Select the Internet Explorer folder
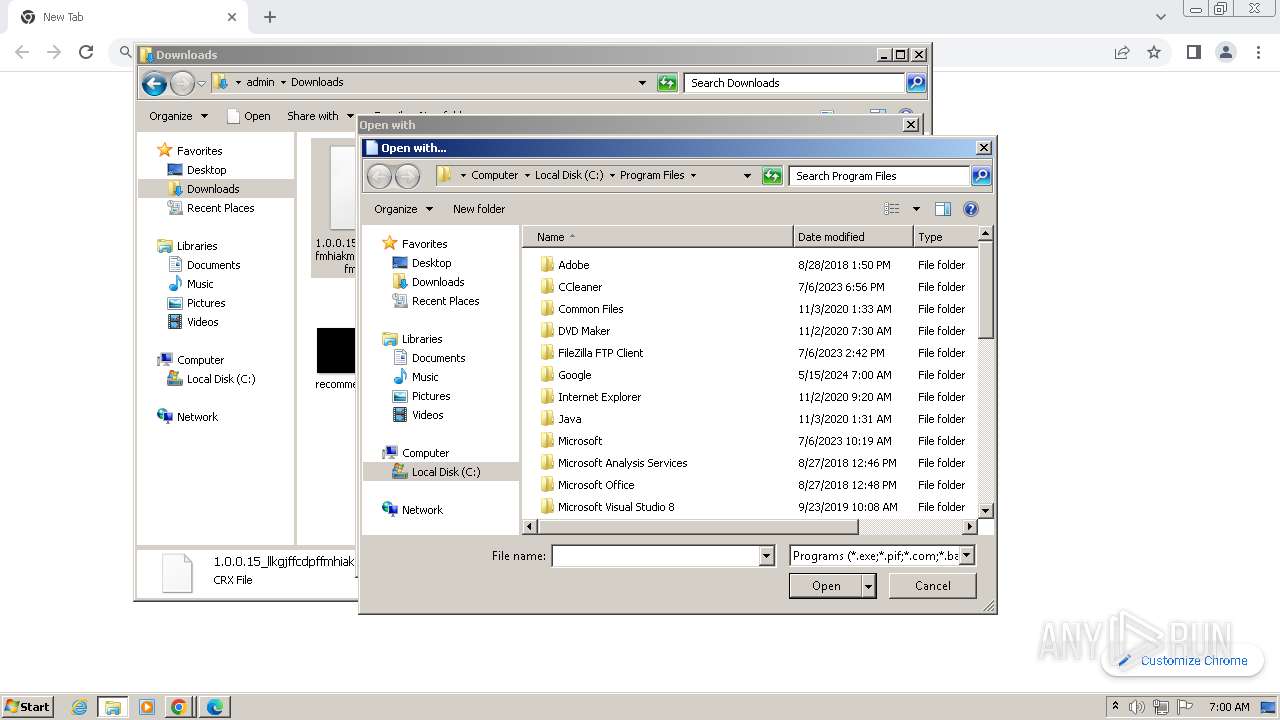Viewport: 1280px width, 720px height. click(599, 397)
